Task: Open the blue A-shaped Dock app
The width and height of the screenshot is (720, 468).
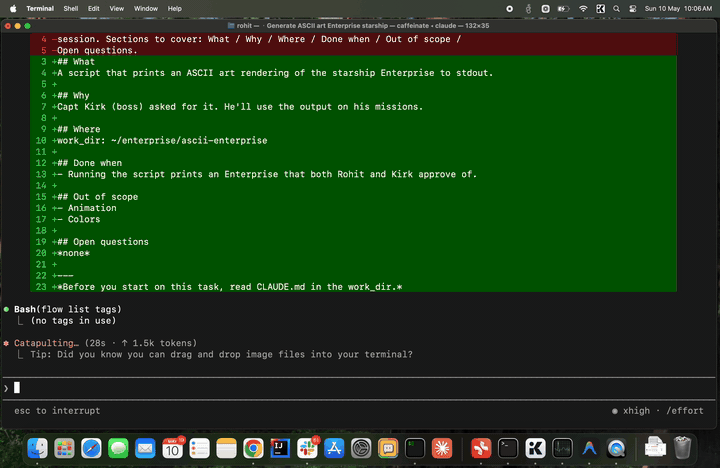Action: click(589, 448)
